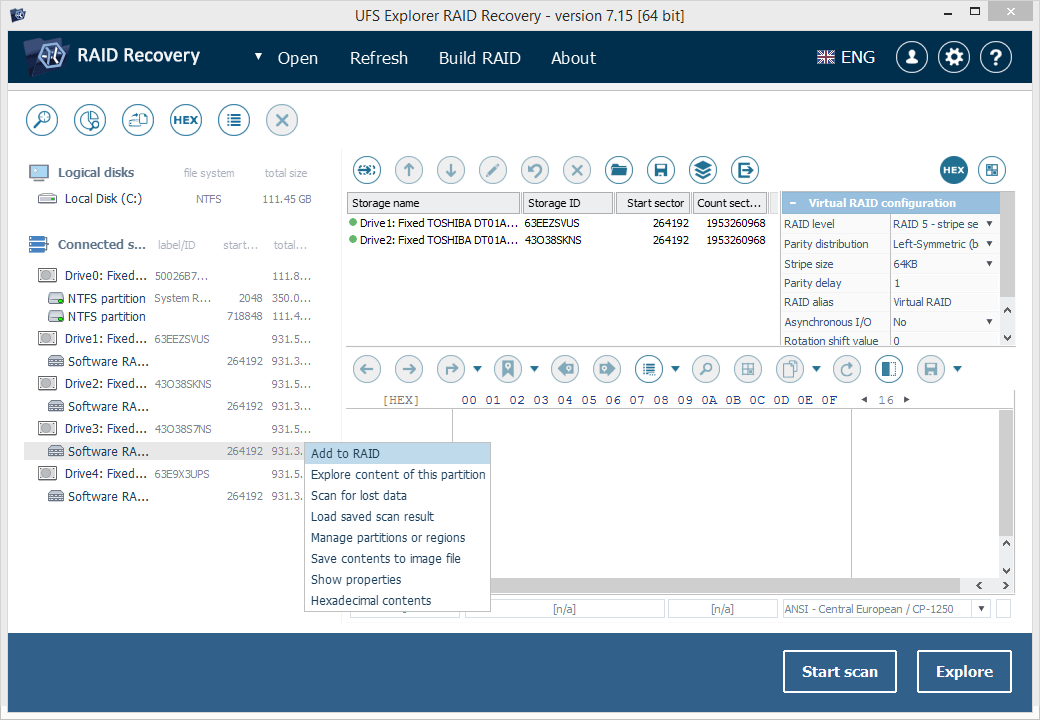Click the list properties icon in top toolbar

tap(233, 120)
